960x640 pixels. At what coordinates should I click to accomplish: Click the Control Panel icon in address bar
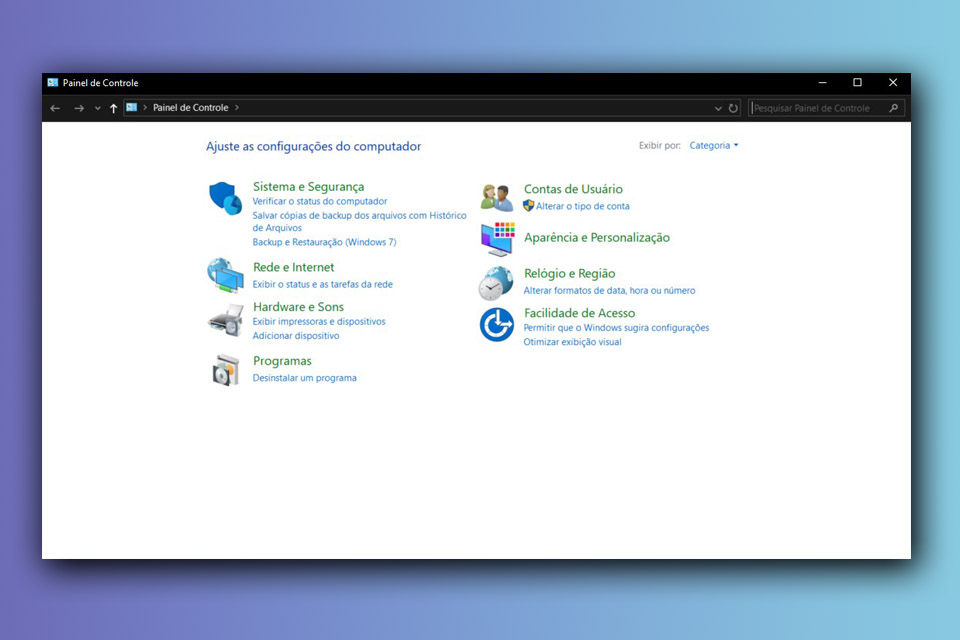click(132, 107)
